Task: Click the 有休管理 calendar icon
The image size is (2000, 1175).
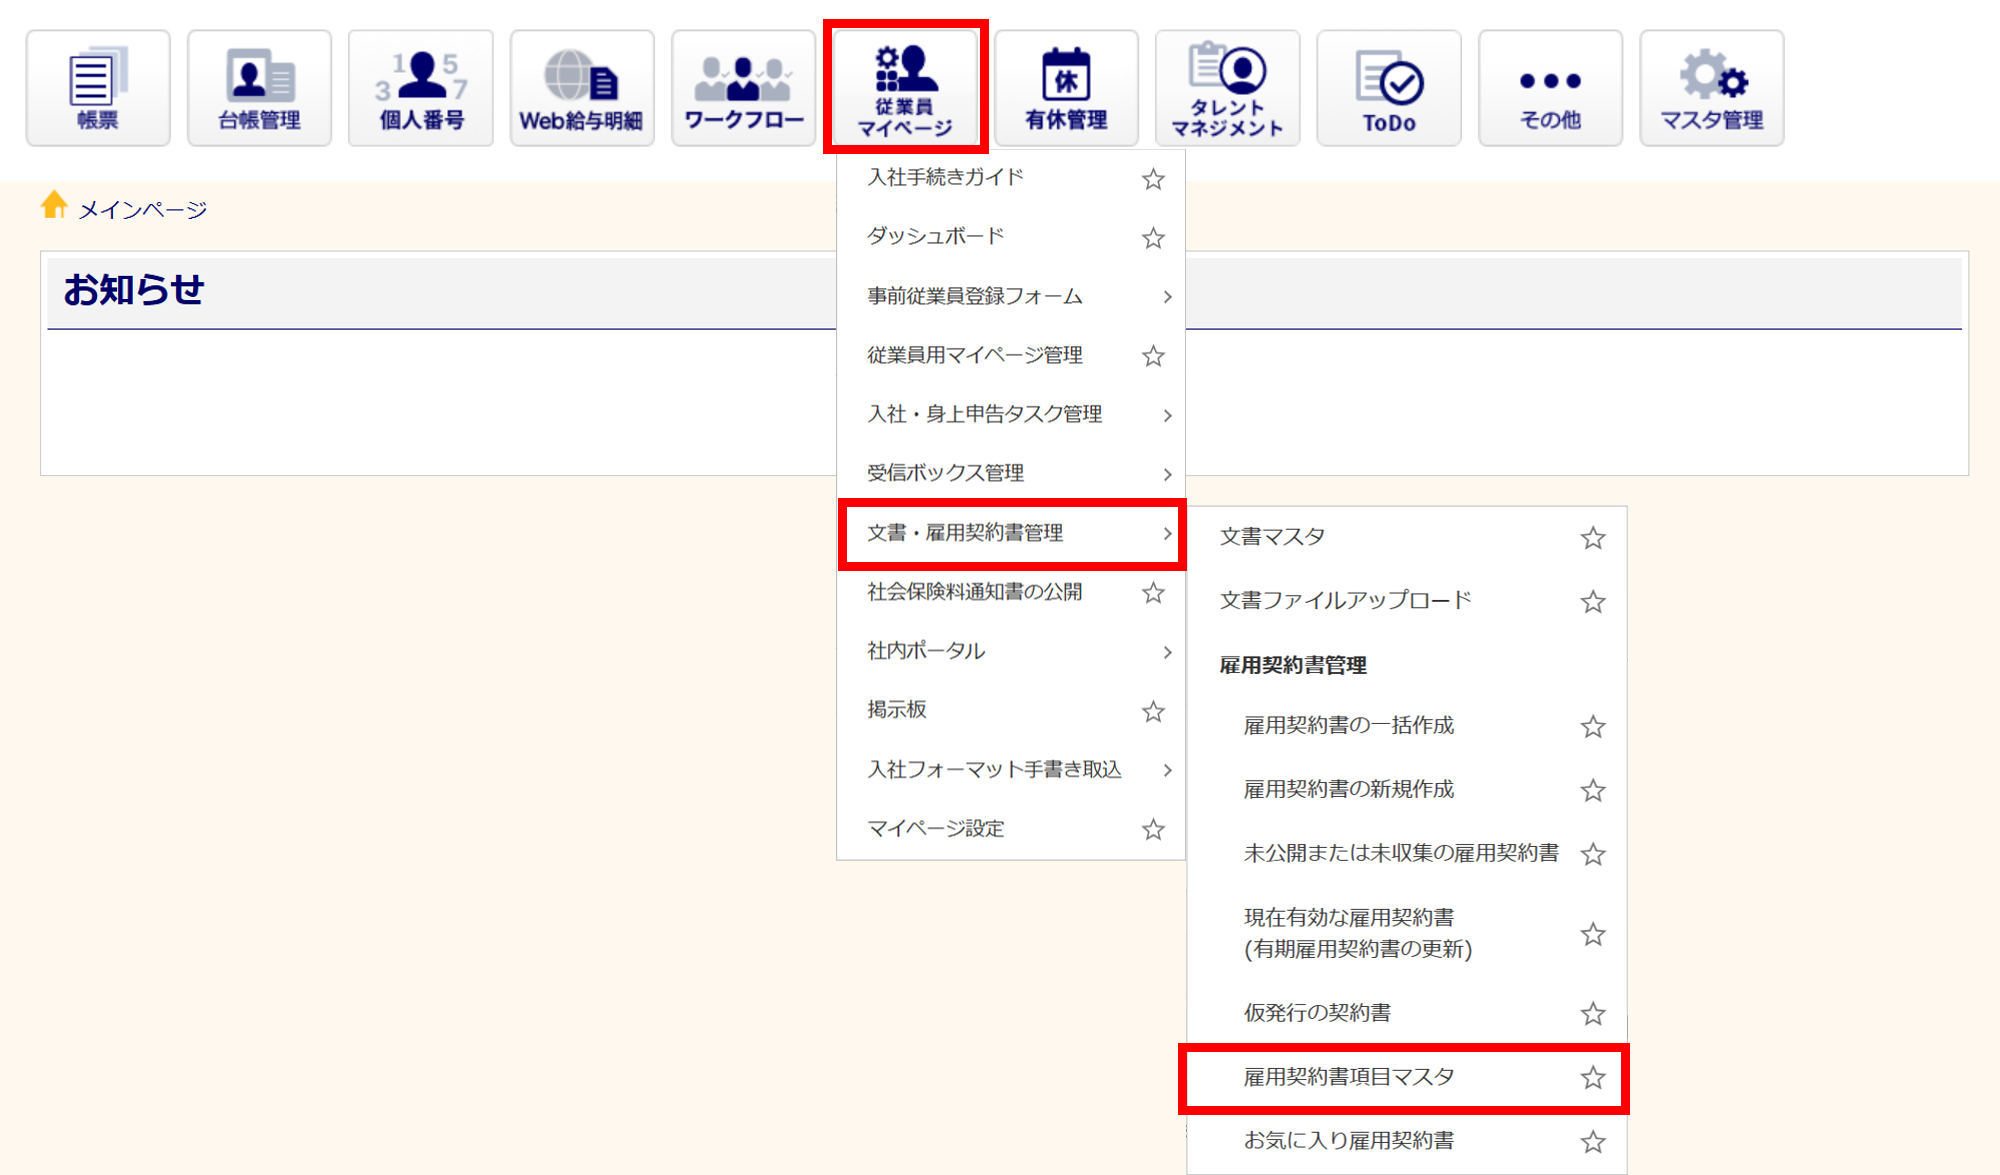Action: [1066, 88]
